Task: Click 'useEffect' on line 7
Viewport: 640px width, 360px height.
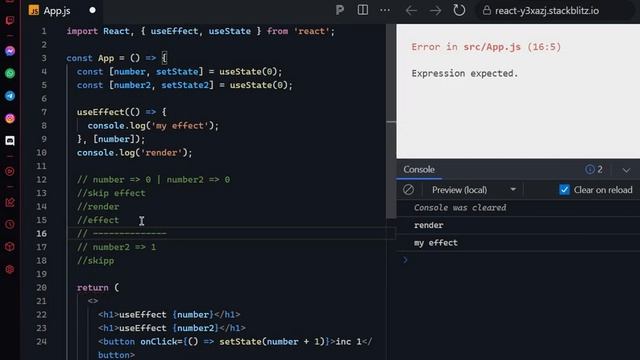Action: point(101,112)
